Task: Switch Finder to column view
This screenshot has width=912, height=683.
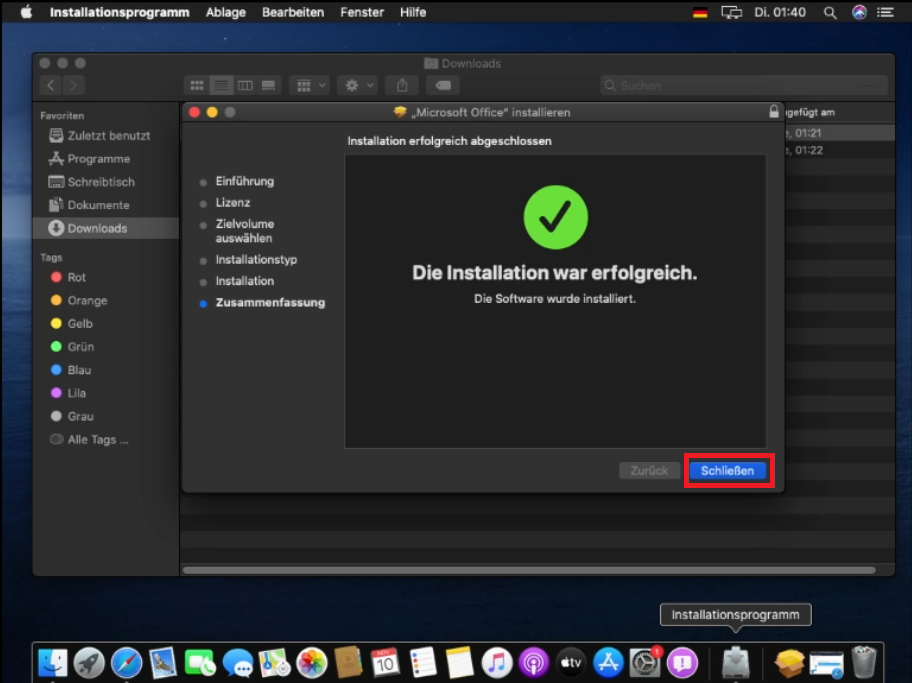Action: coord(245,86)
